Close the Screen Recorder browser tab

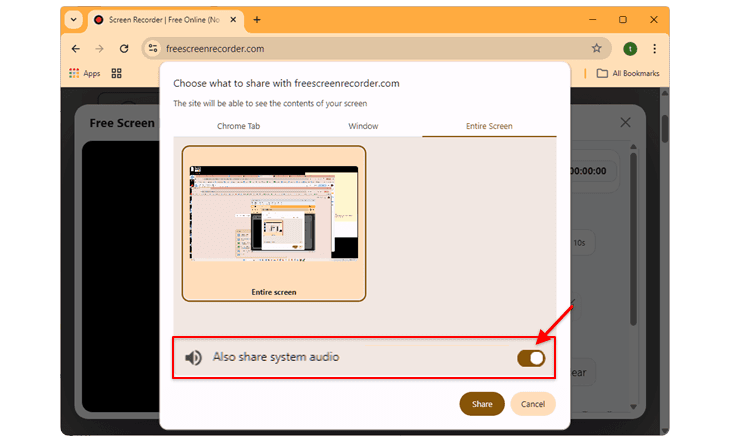pos(233,20)
